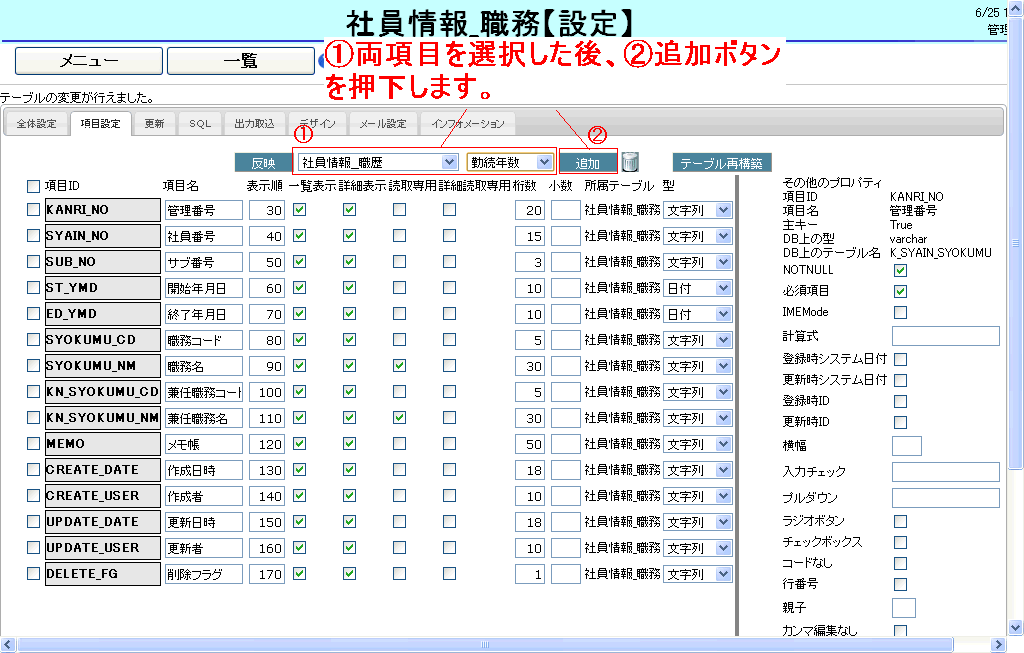Screen dimensions: 1024x653
Task: Check the KANRI_NO row selection checkbox
Action: click(33, 210)
